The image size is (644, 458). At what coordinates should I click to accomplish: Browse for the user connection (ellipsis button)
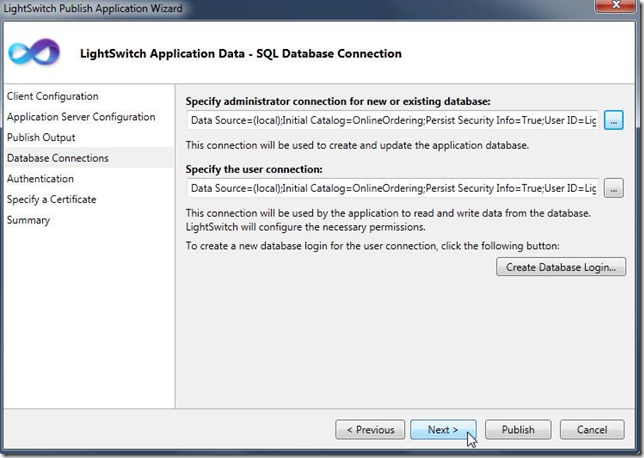click(x=614, y=188)
